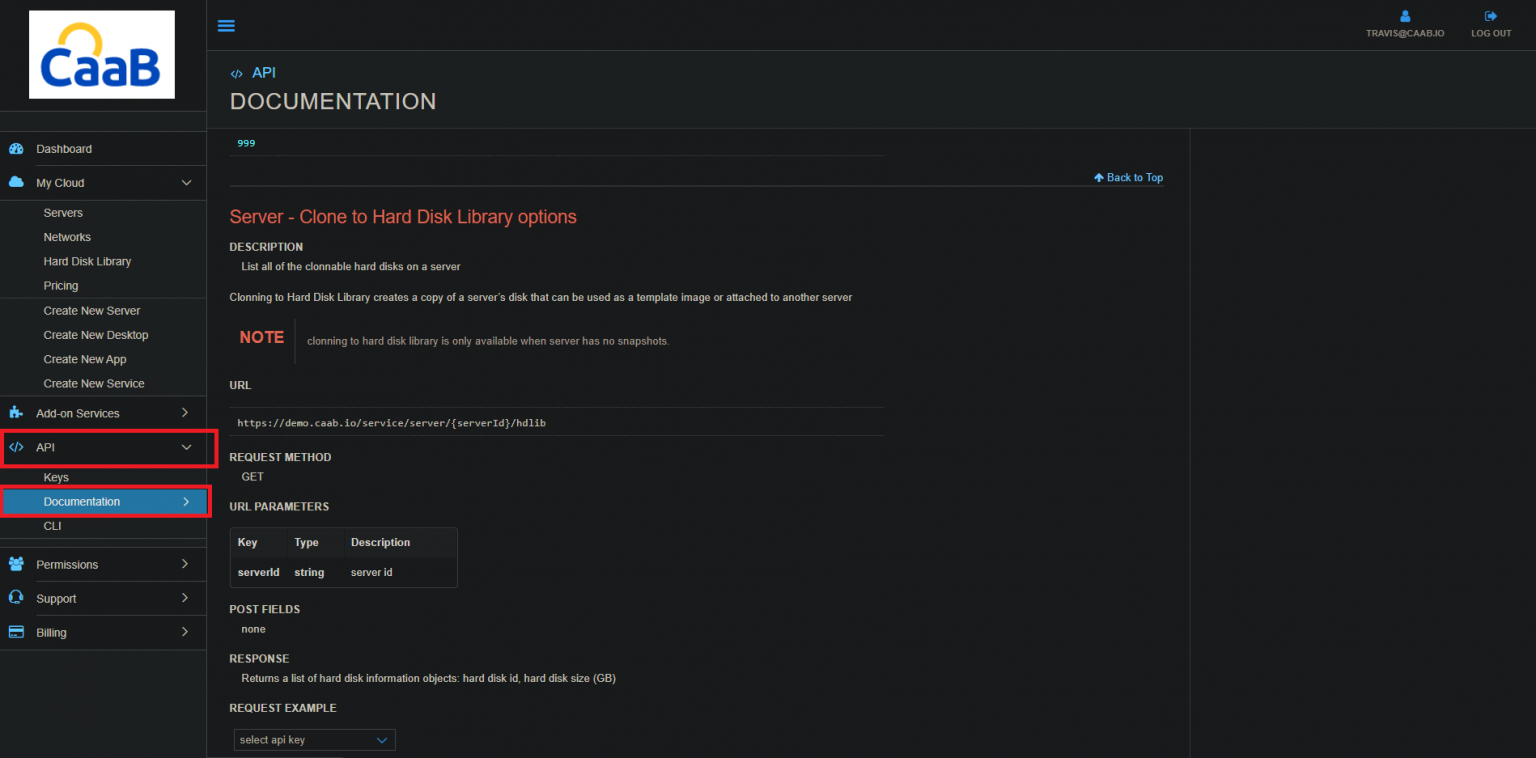Click the Permissions people icon
Viewport: 1536px width, 758px height.
coord(16,563)
